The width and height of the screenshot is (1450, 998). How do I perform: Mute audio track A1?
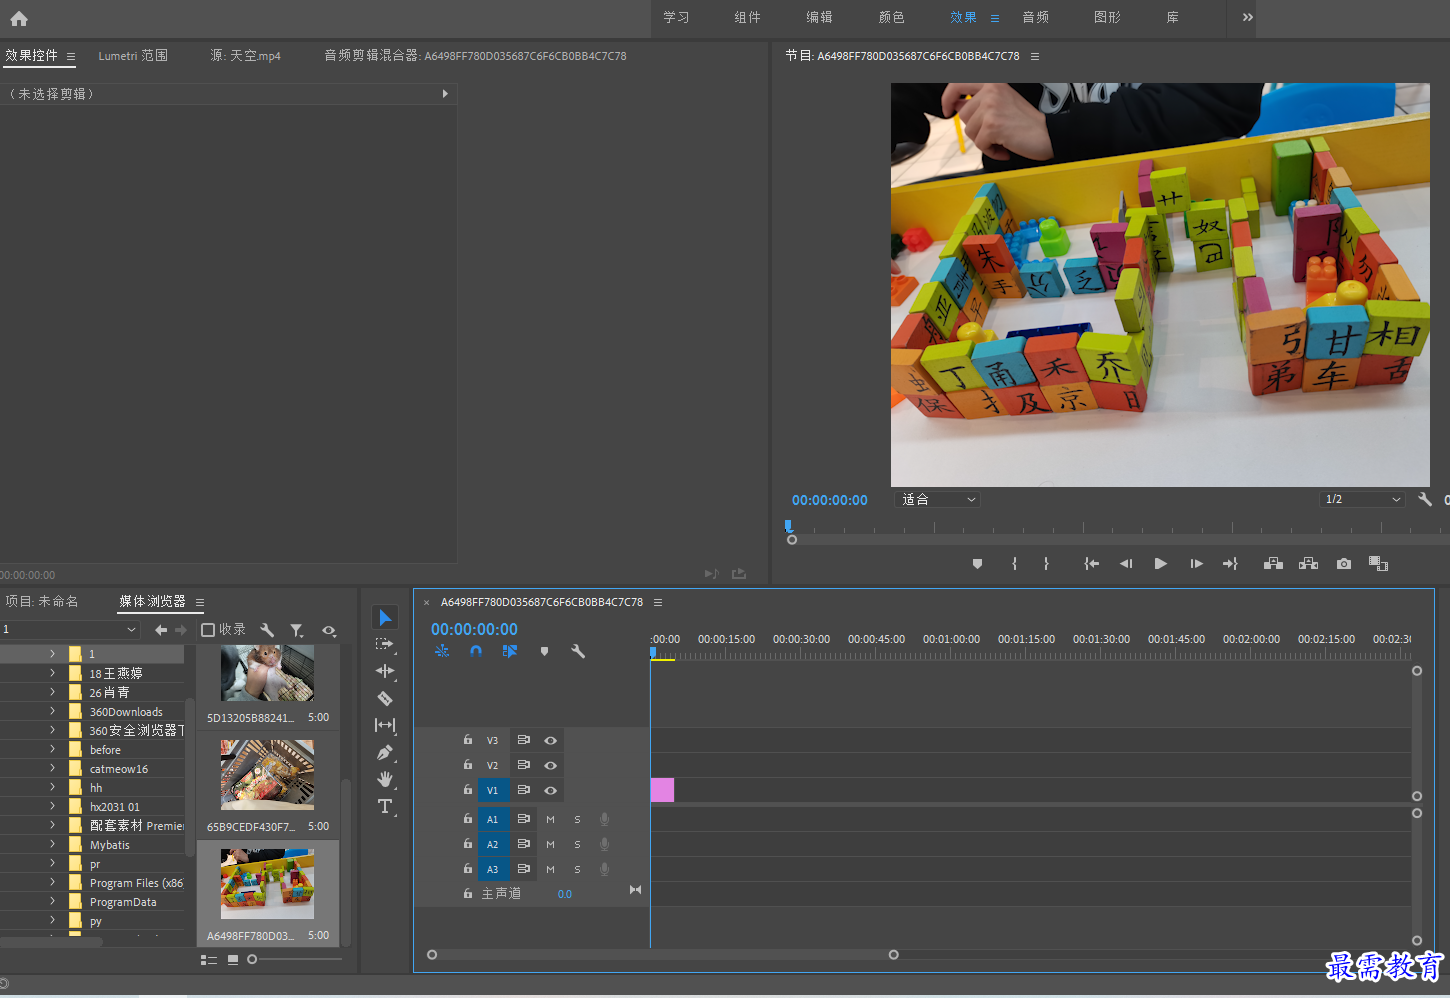(x=550, y=820)
